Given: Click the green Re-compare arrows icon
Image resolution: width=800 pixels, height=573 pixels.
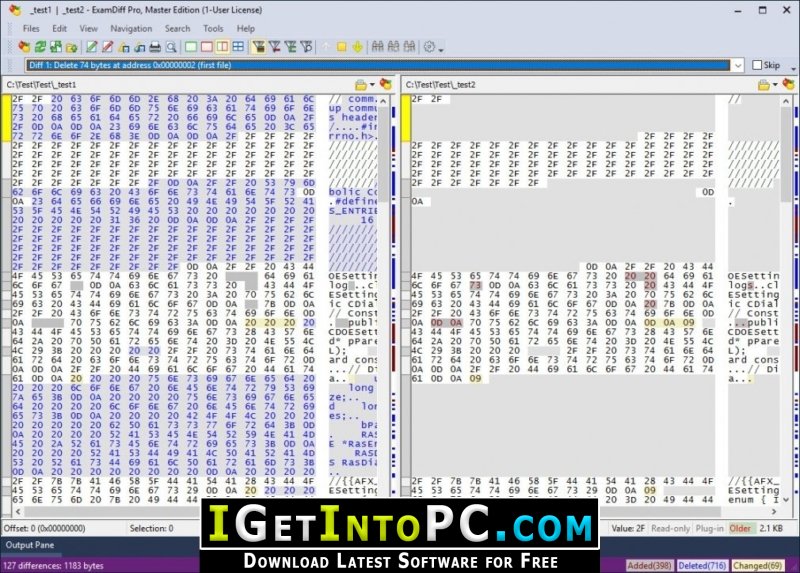Looking at the screenshot, I should point(40,47).
